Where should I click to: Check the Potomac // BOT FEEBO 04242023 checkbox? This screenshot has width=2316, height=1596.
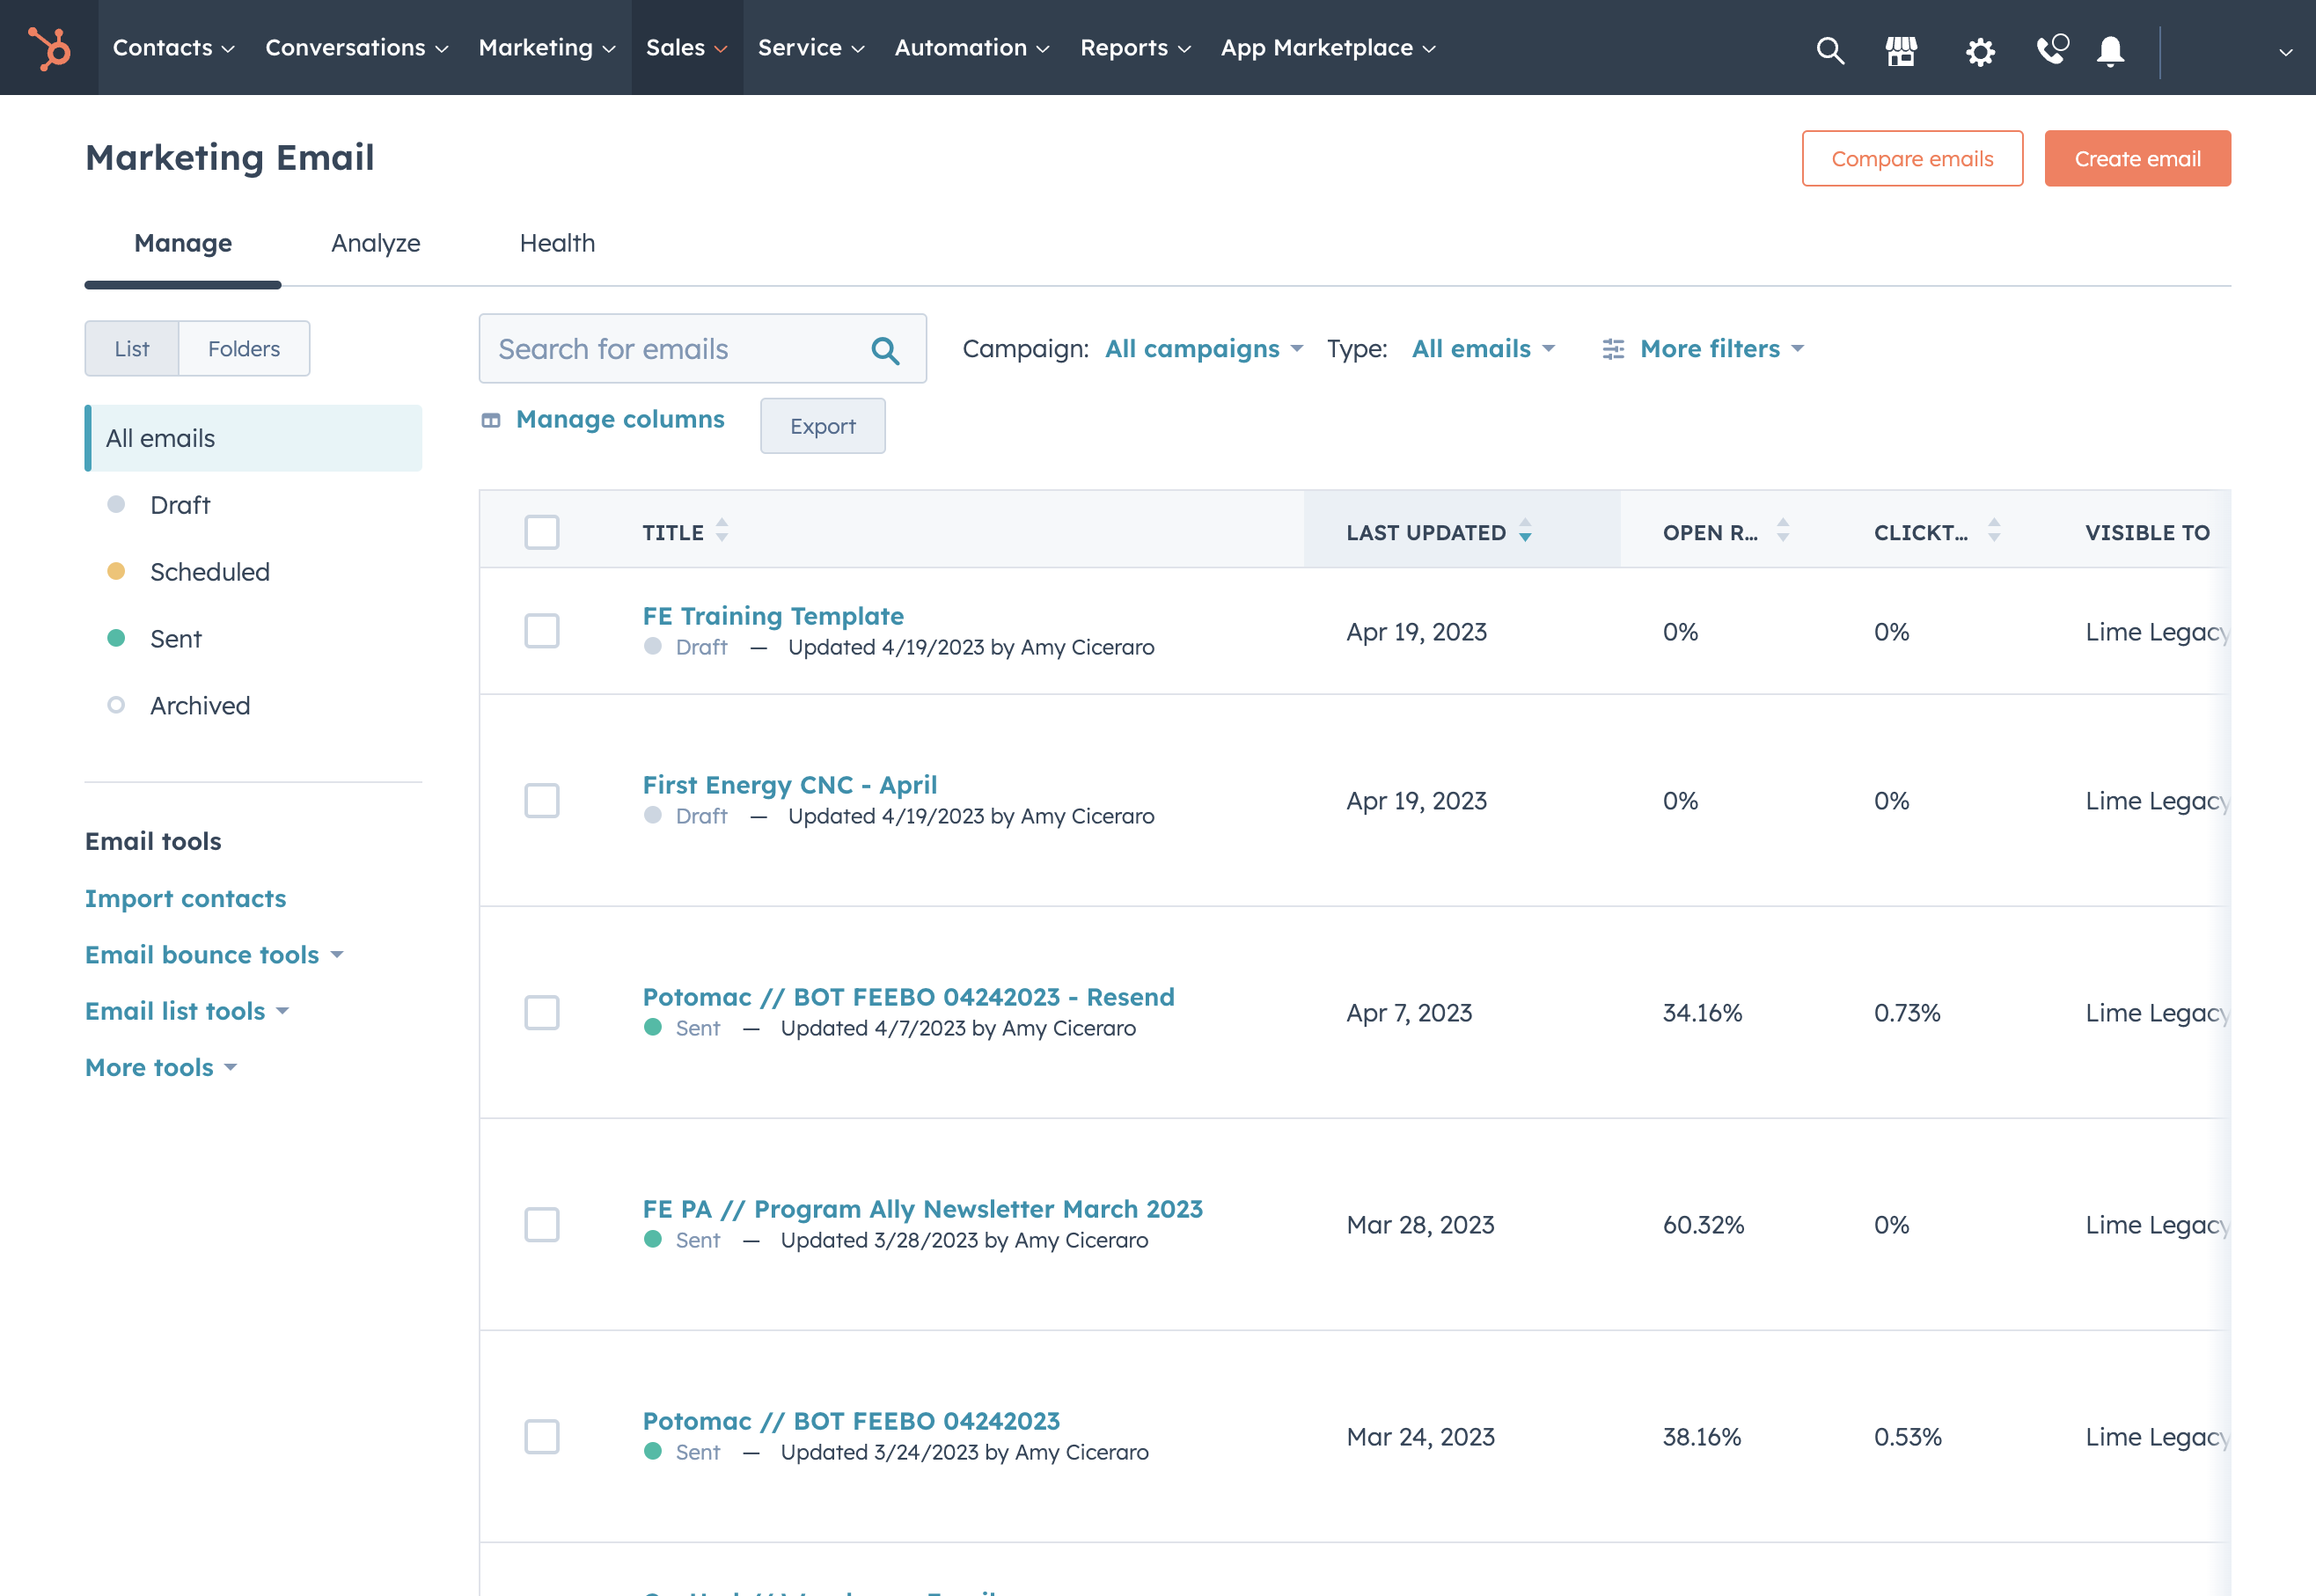click(x=542, y=1436)
